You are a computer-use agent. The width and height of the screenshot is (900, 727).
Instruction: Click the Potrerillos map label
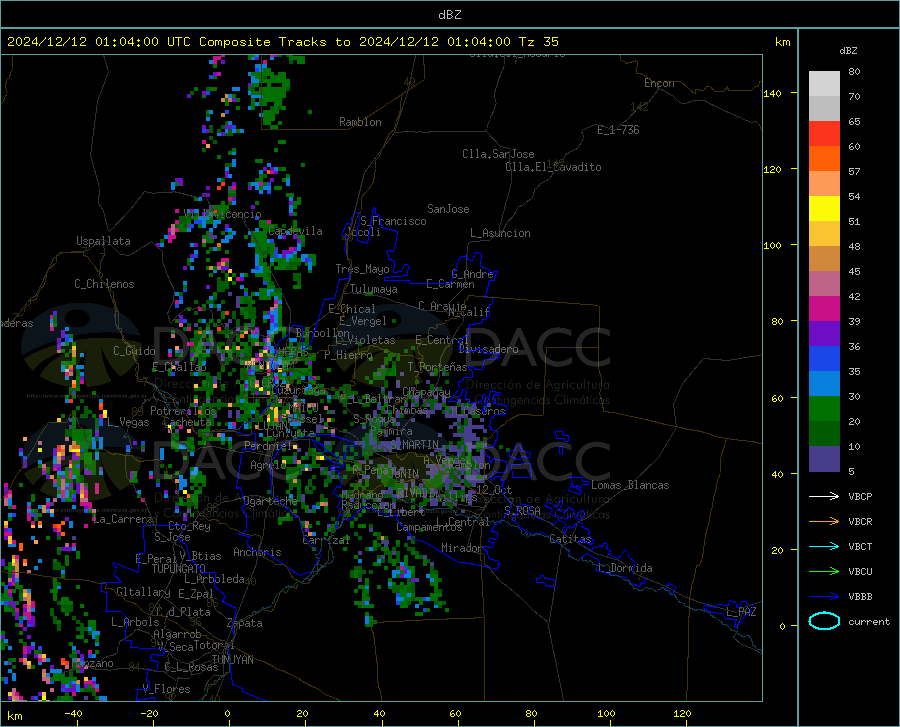(183, 411)
